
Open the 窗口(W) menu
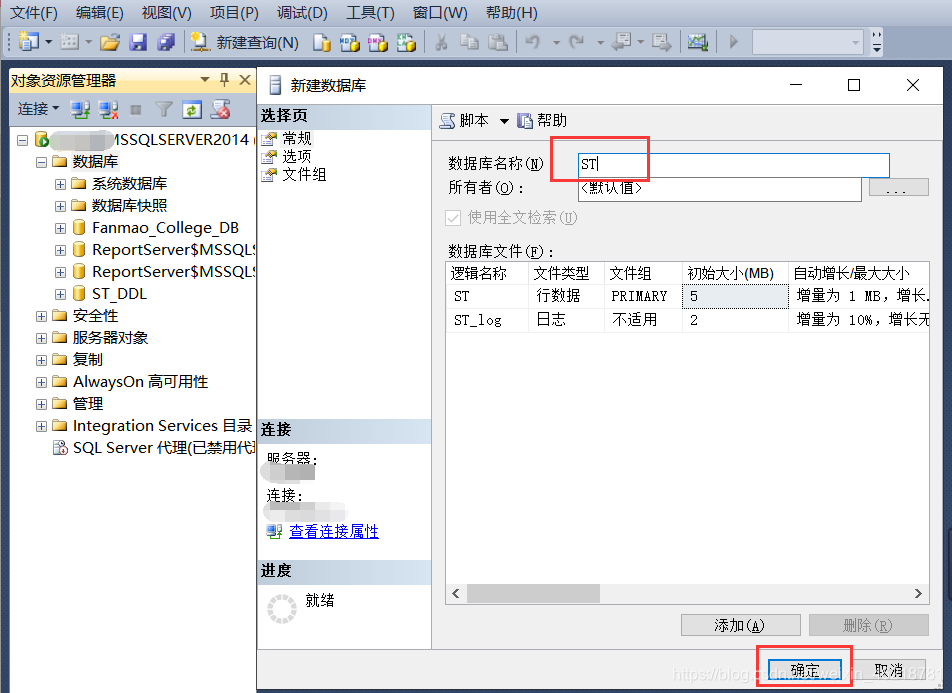440,13
